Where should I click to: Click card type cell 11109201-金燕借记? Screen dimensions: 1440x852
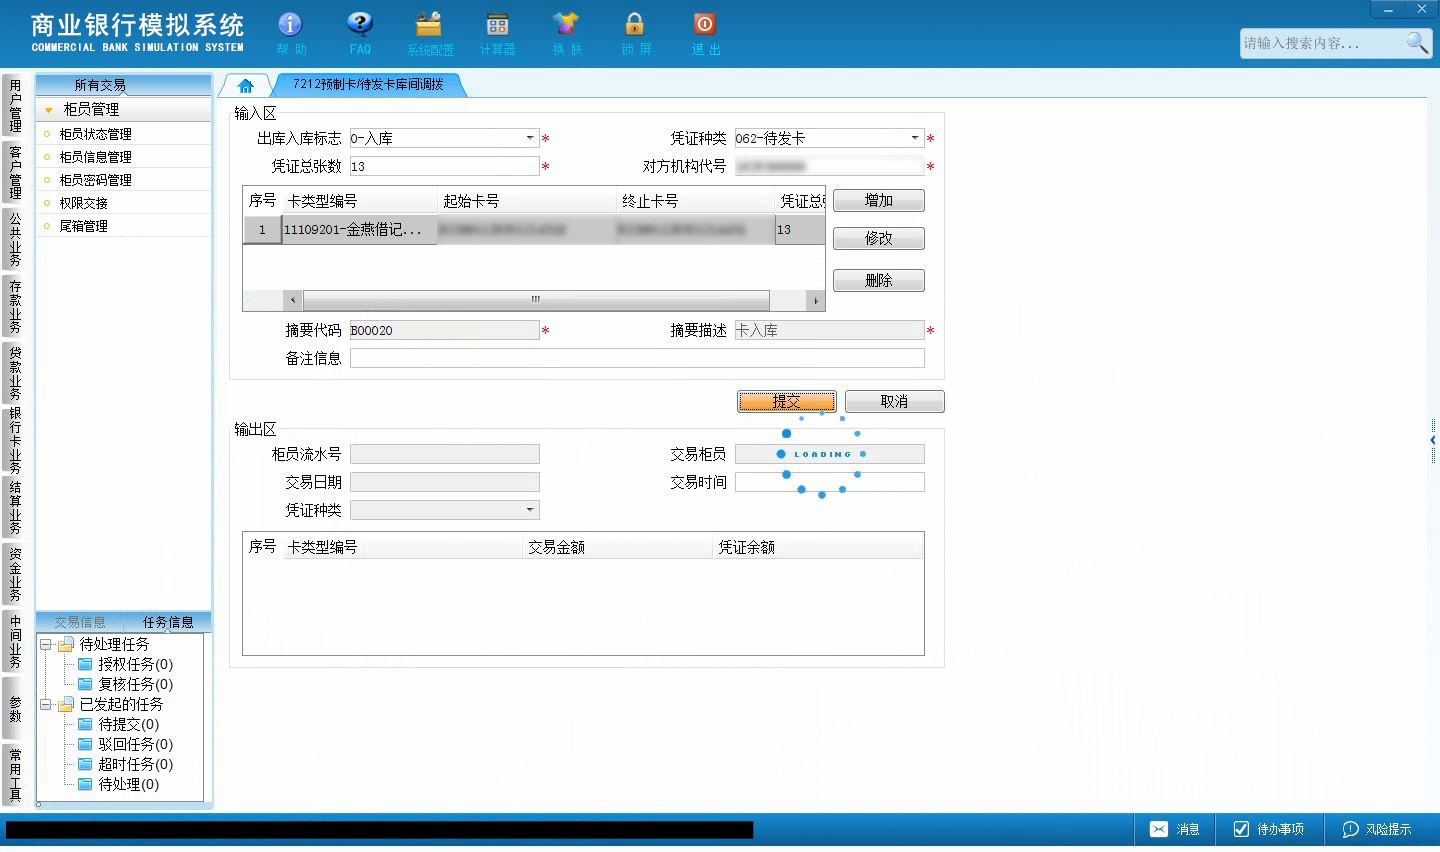(360, 230)
